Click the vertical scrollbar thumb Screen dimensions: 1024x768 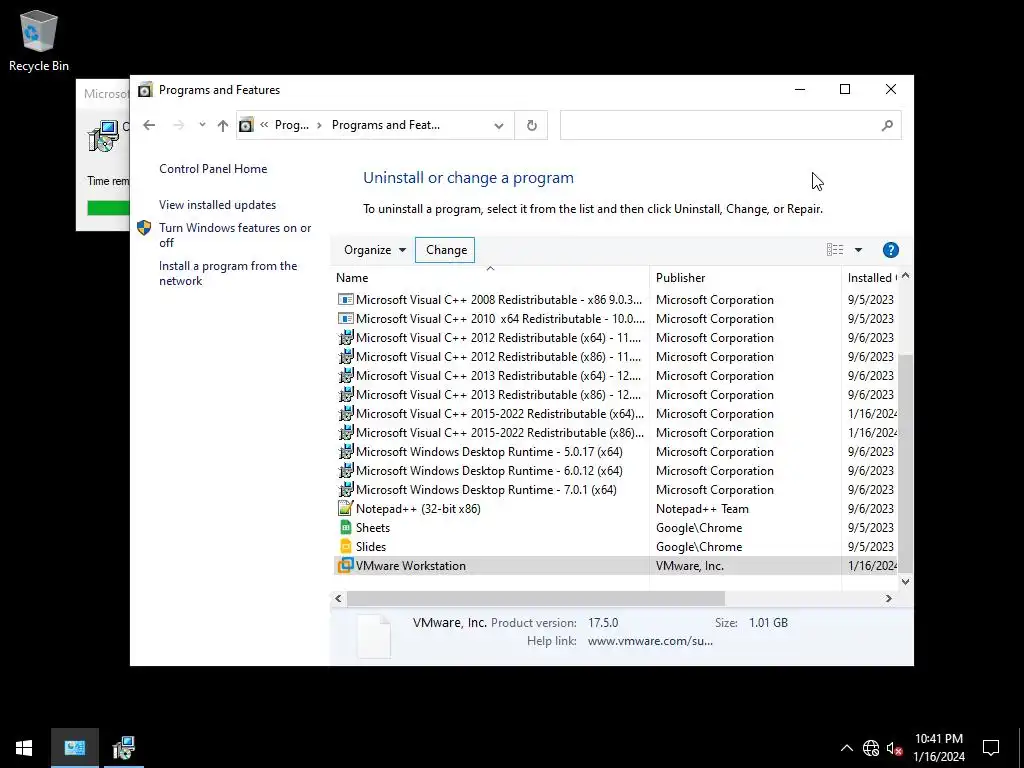coord(905,462)
